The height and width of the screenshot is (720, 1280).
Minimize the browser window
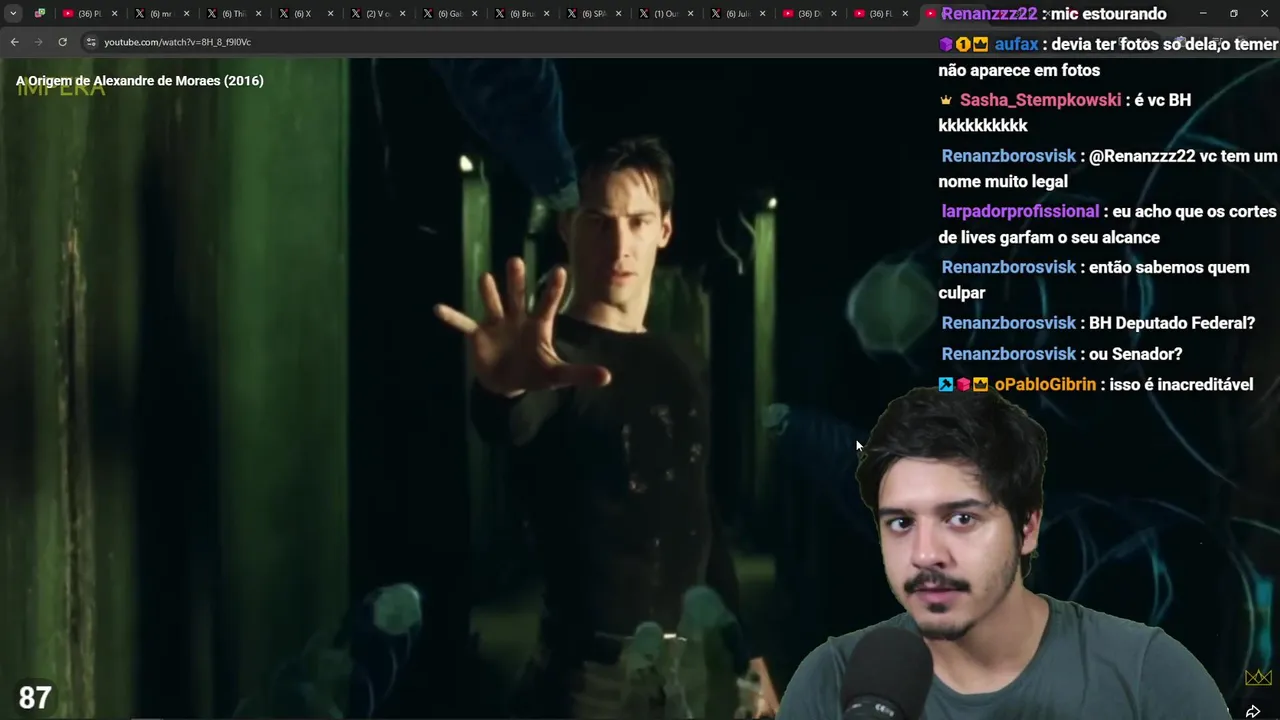(1203, 13)
